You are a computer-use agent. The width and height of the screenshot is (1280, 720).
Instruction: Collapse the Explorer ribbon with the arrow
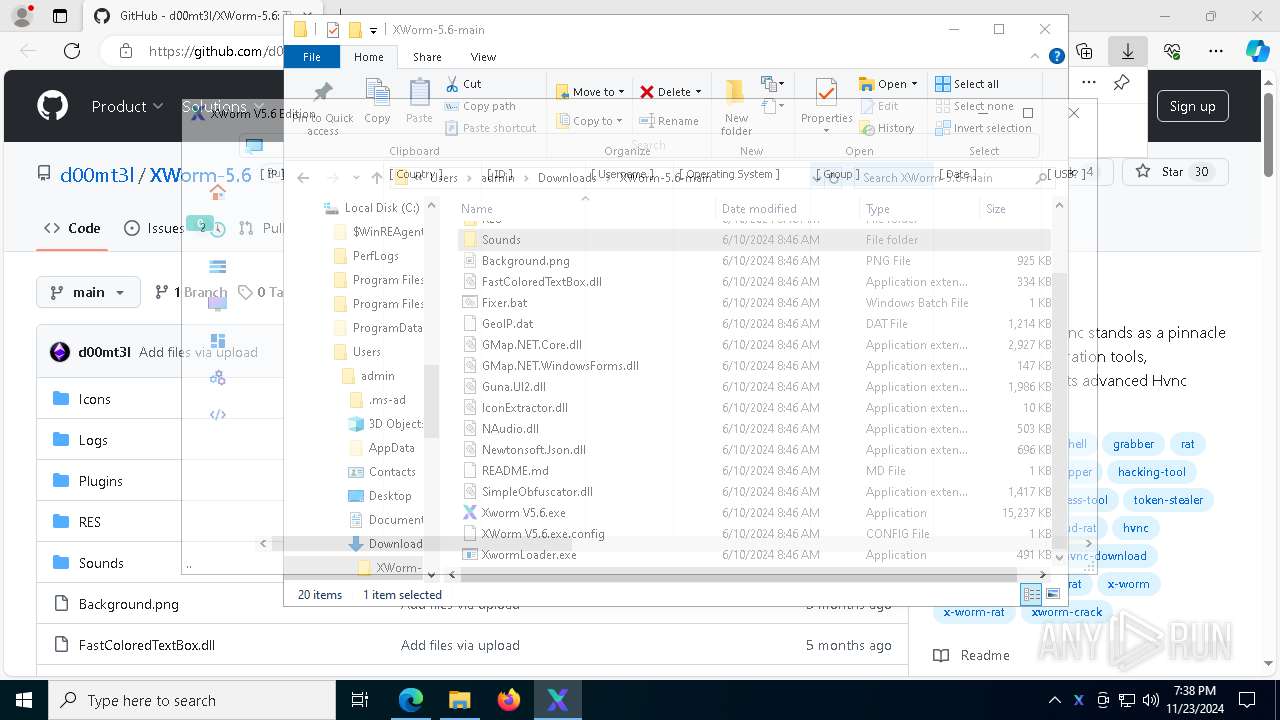pos(1036,57)
